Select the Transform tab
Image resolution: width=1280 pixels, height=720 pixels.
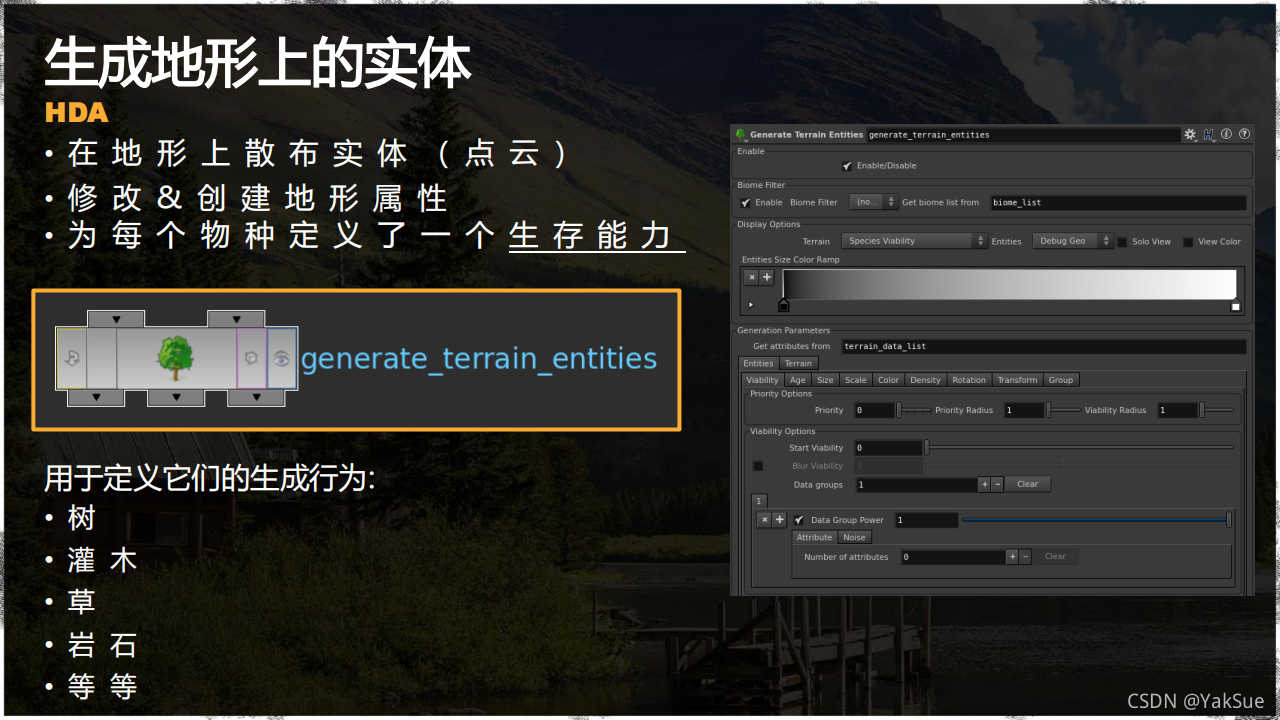pyautogui.click(x=1018, y=380)
